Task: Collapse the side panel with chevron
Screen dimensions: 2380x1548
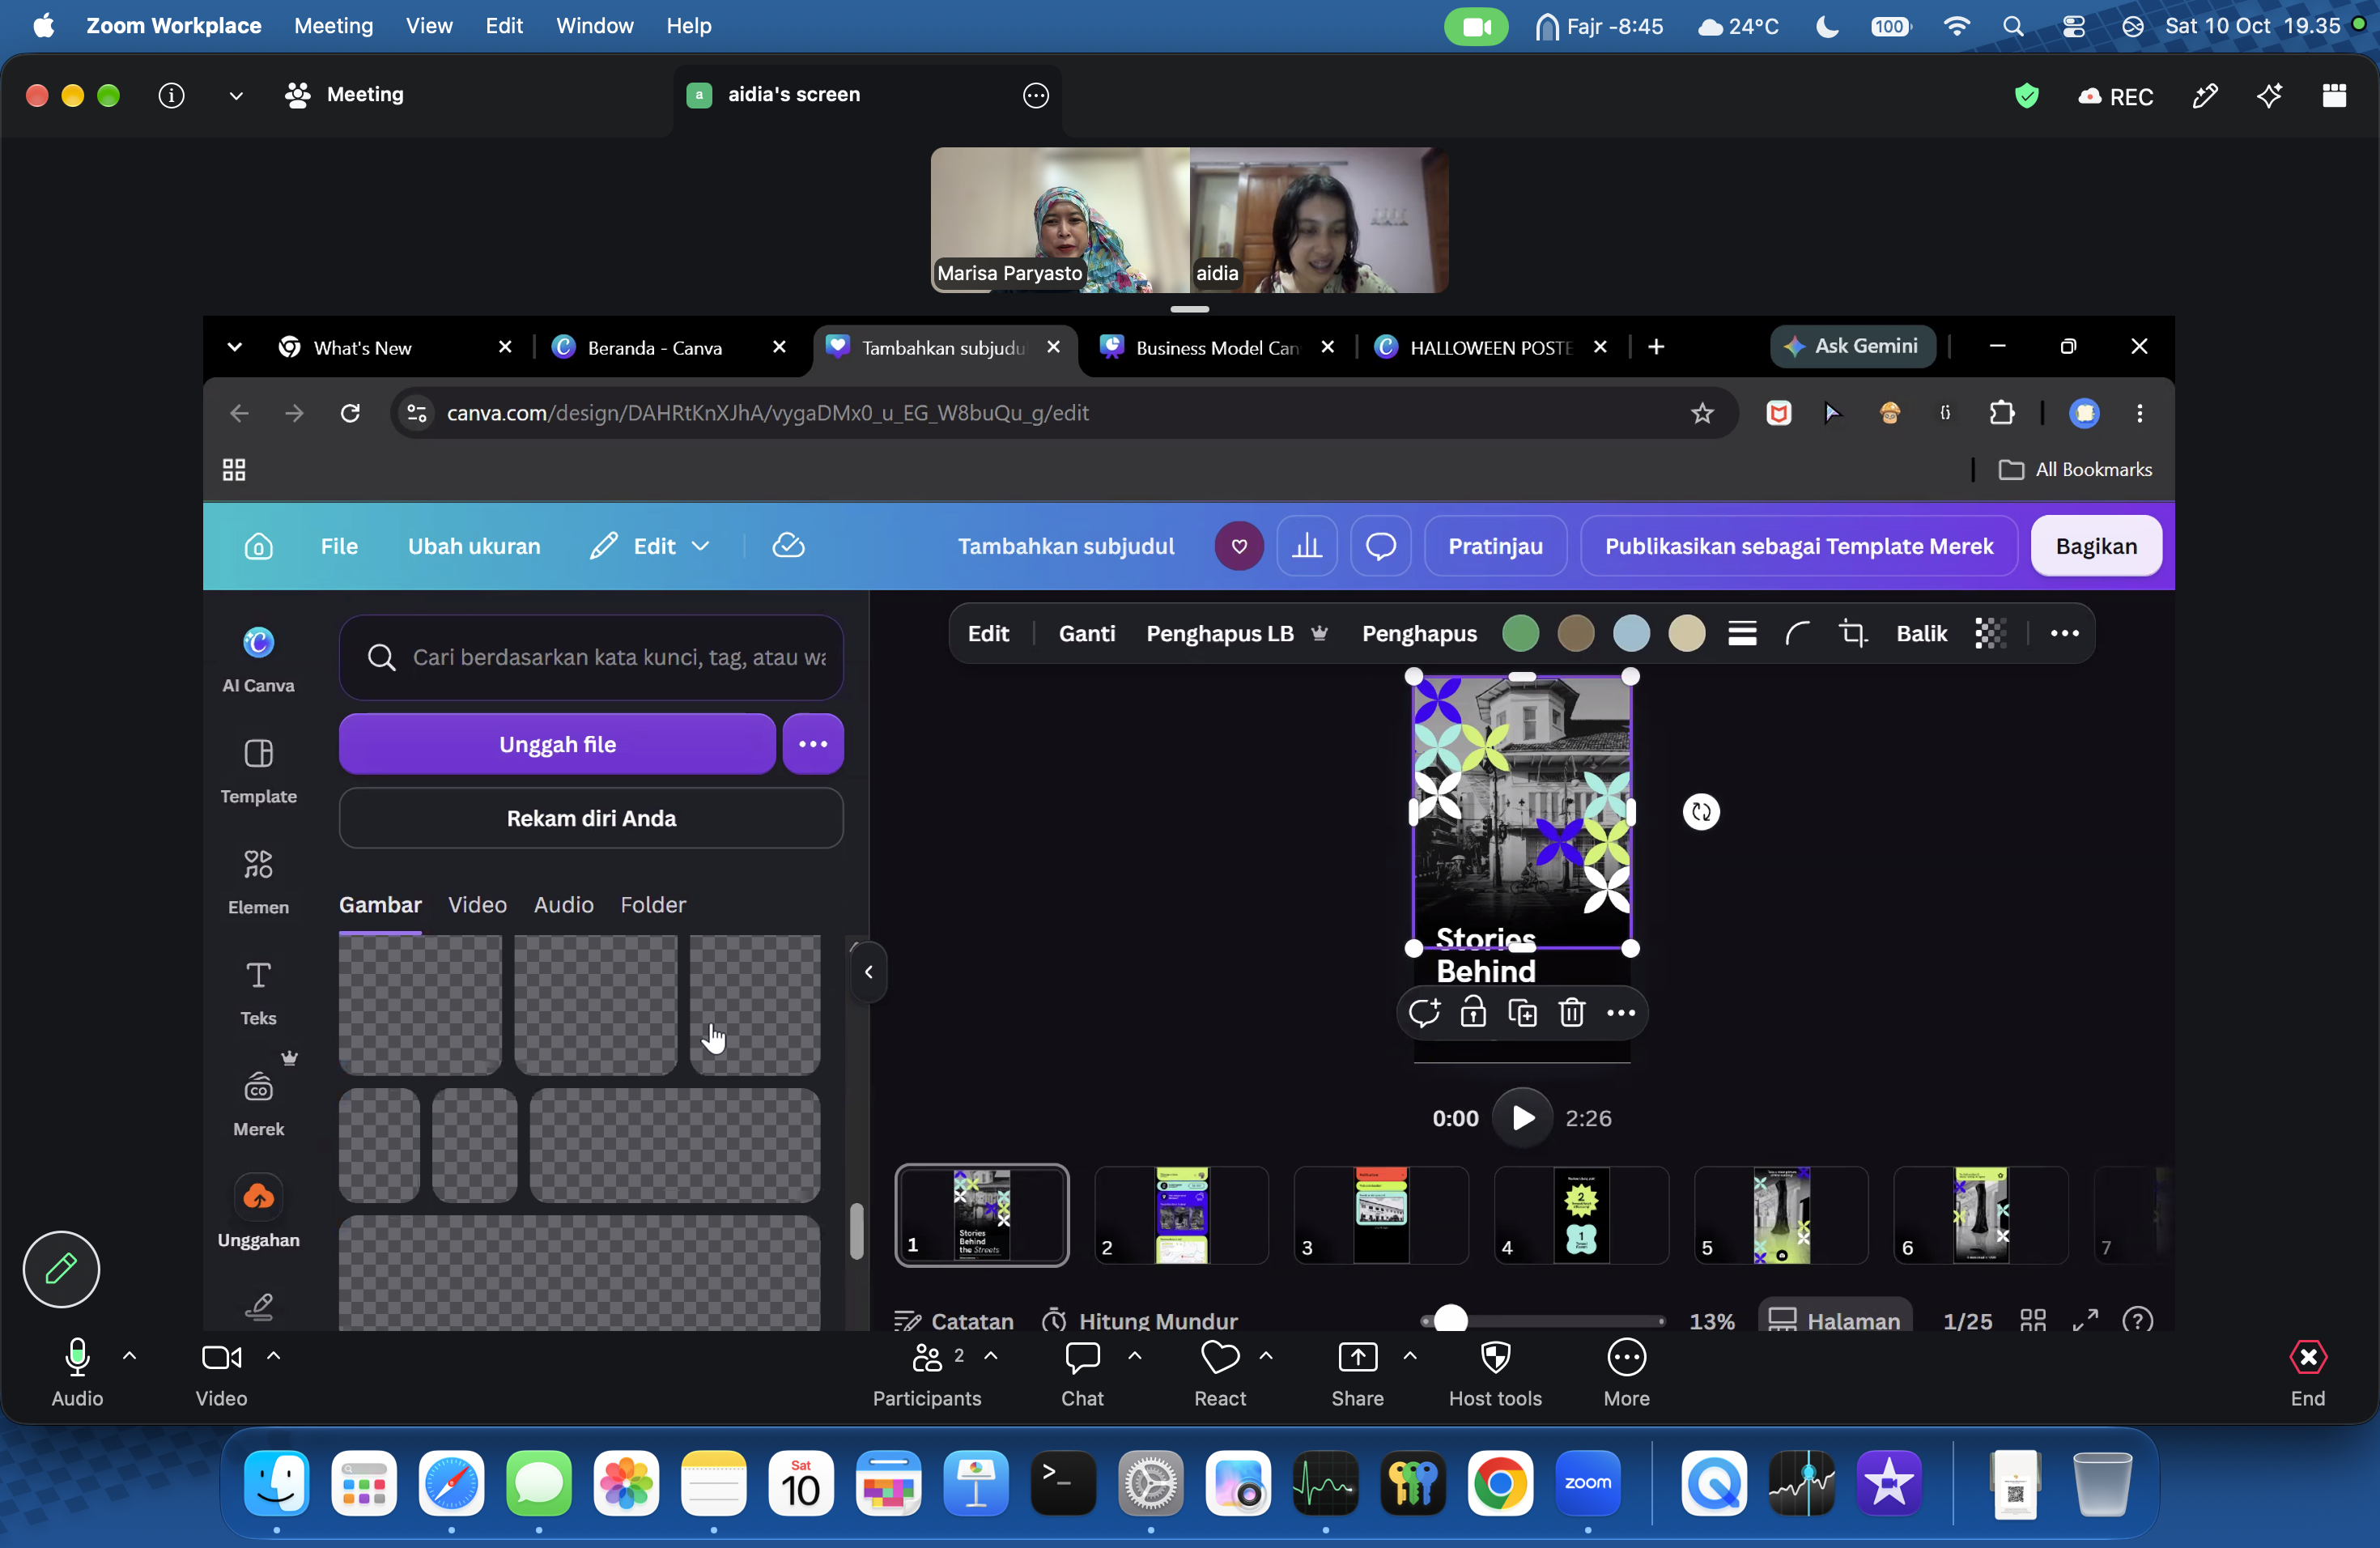Action: coord(868,972)
